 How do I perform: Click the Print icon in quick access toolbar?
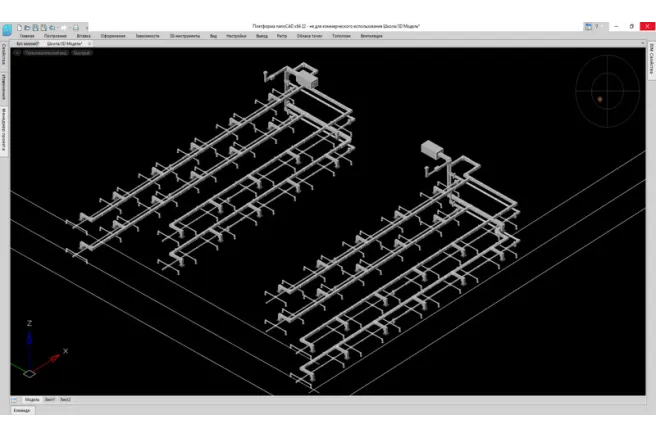coord(75,27)
